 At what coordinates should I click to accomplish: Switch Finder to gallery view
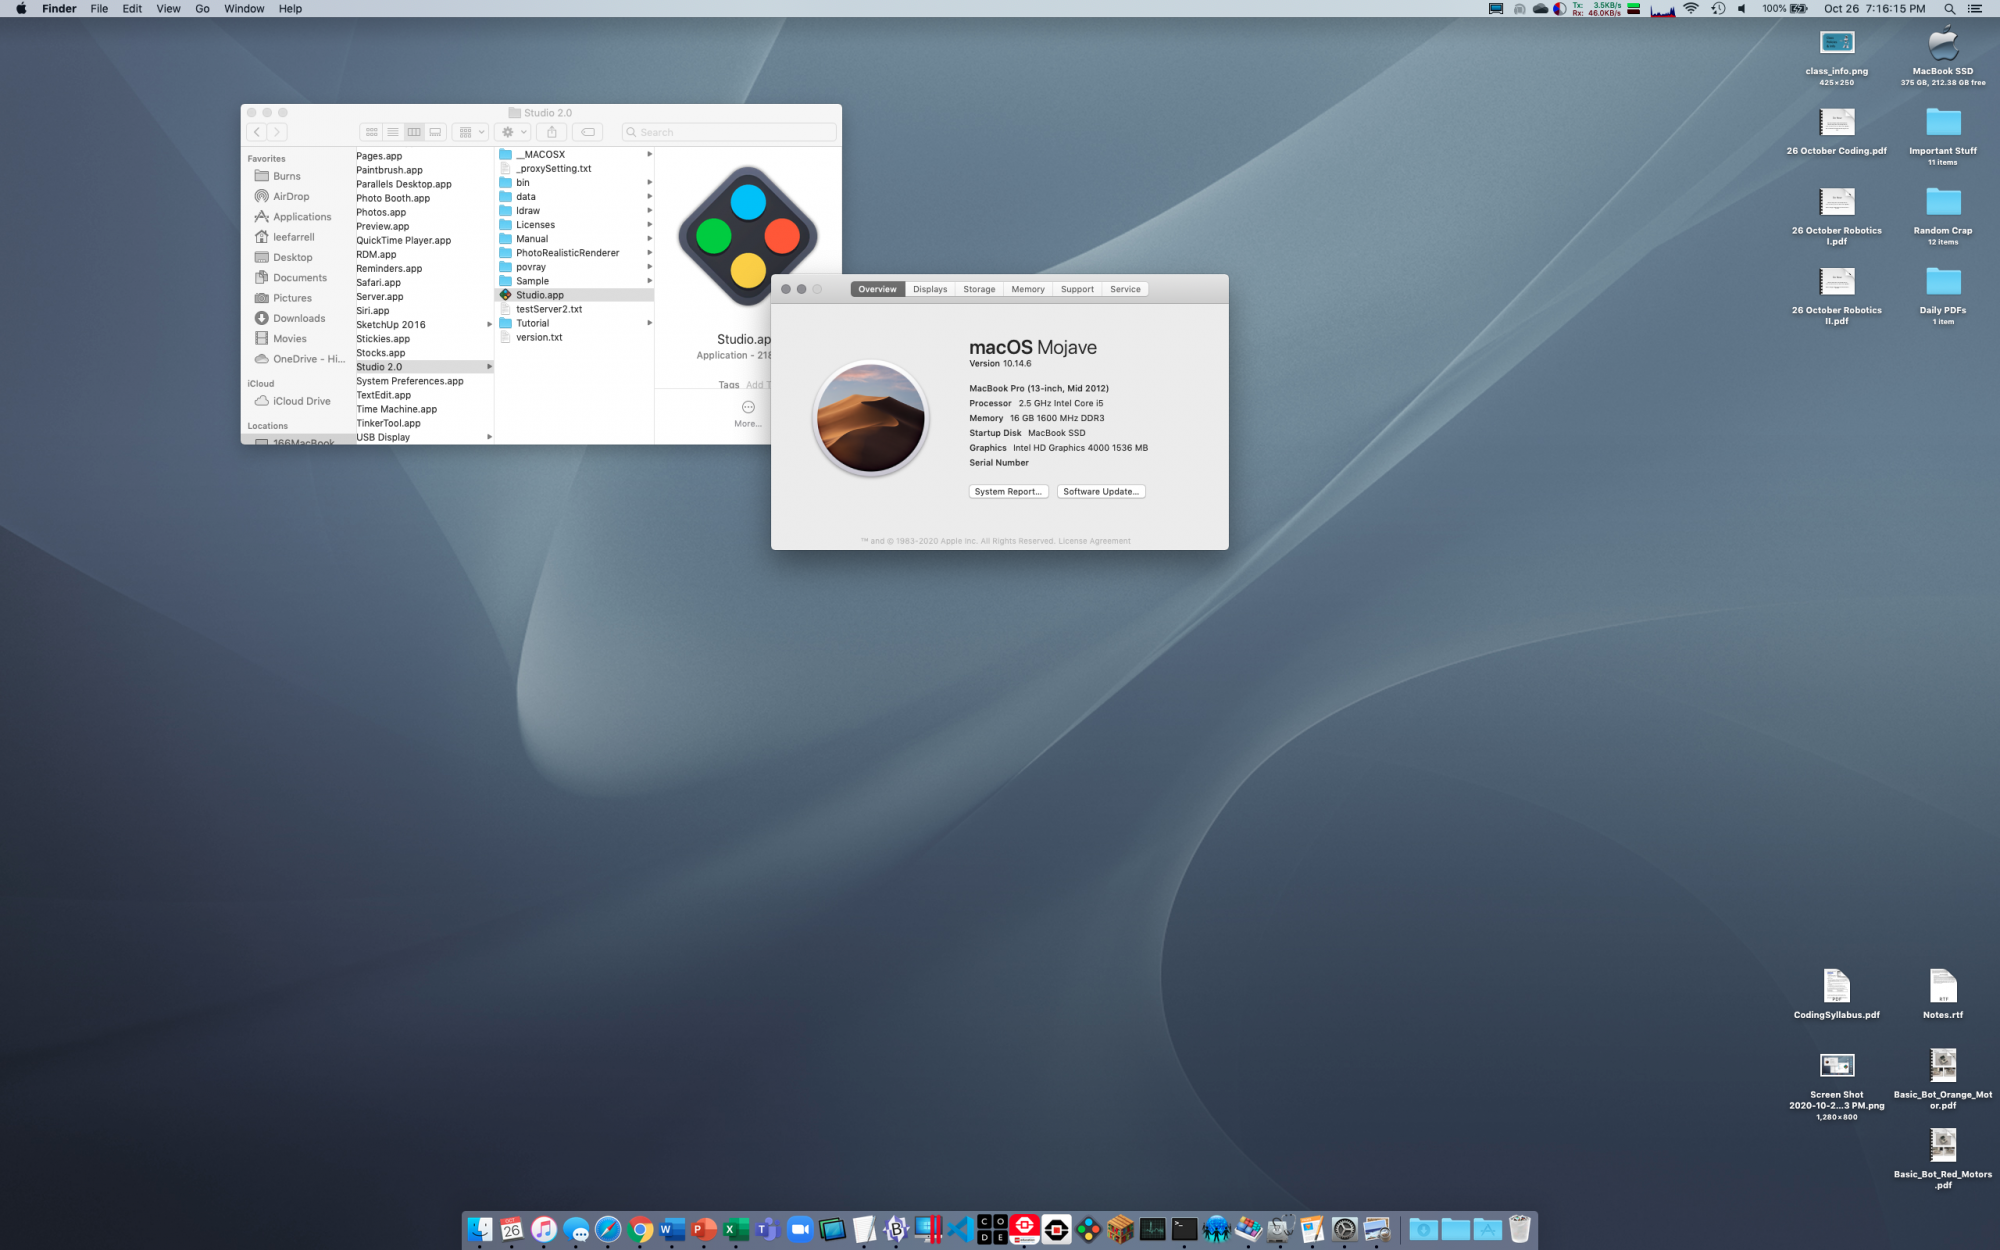click(x=435, y=132)
